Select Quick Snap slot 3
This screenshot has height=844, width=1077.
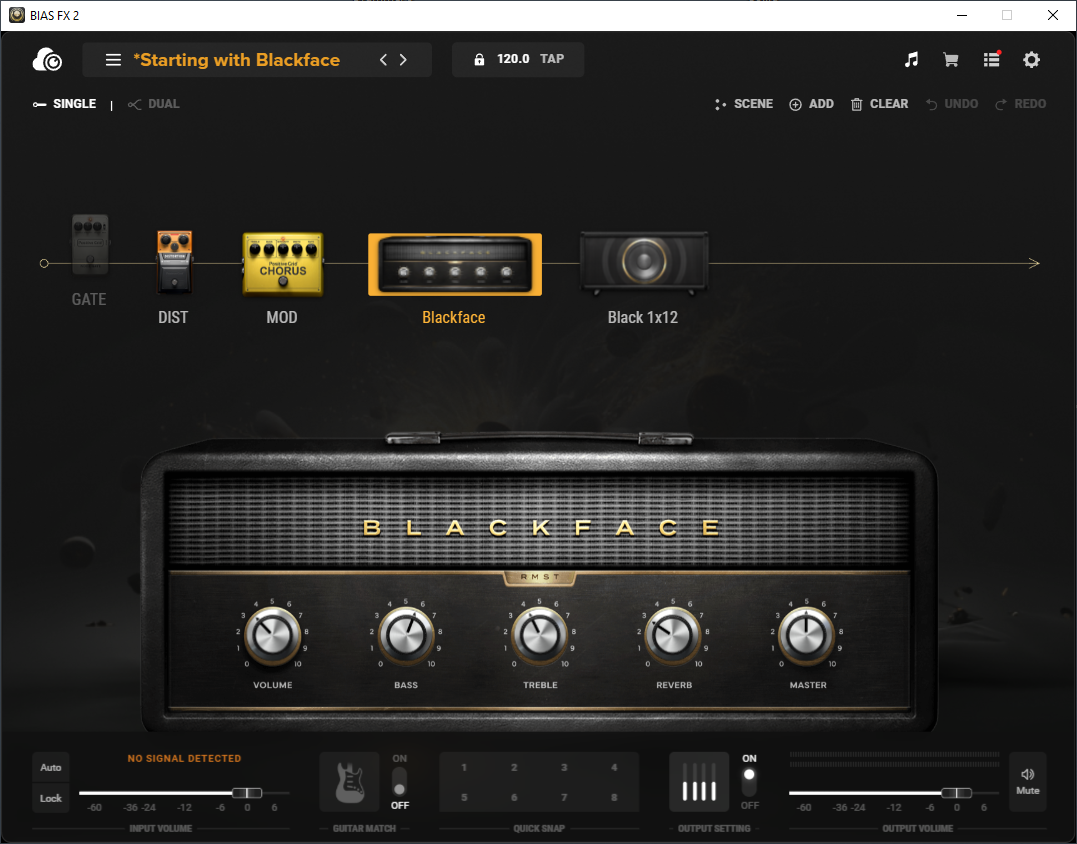click(x=564, y=767)
